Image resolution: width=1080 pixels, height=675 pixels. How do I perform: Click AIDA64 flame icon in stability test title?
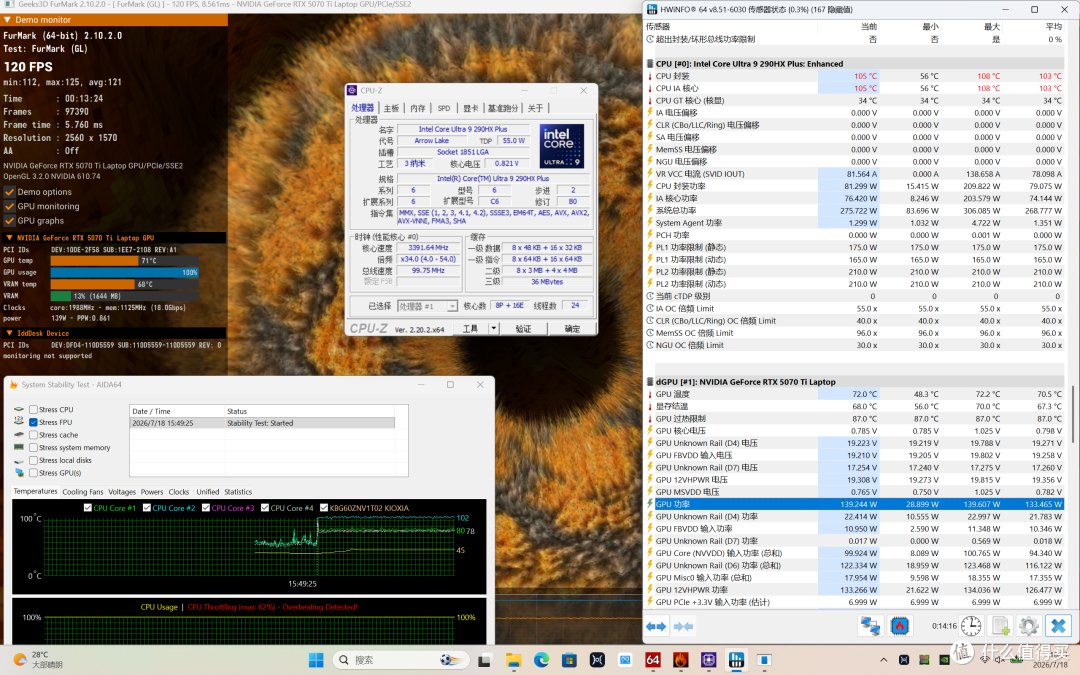[13, 384]
